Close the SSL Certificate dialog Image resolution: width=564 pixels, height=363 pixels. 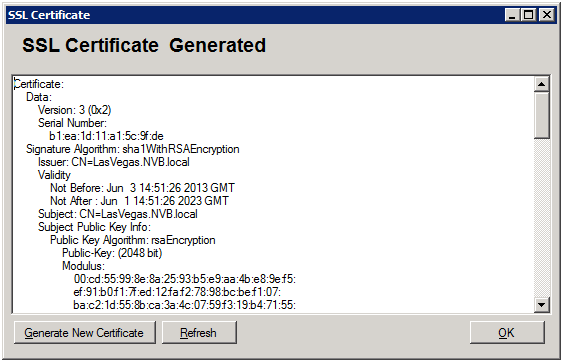(x=546, y=15)
